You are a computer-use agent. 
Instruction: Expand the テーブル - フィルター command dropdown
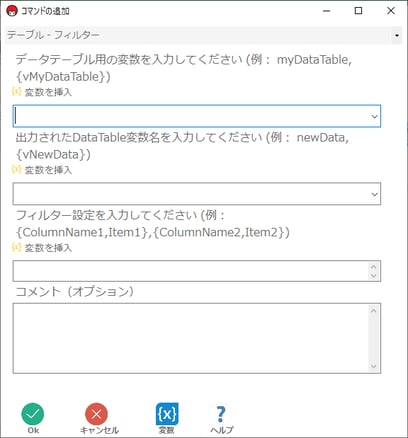(x=397, y=35)
